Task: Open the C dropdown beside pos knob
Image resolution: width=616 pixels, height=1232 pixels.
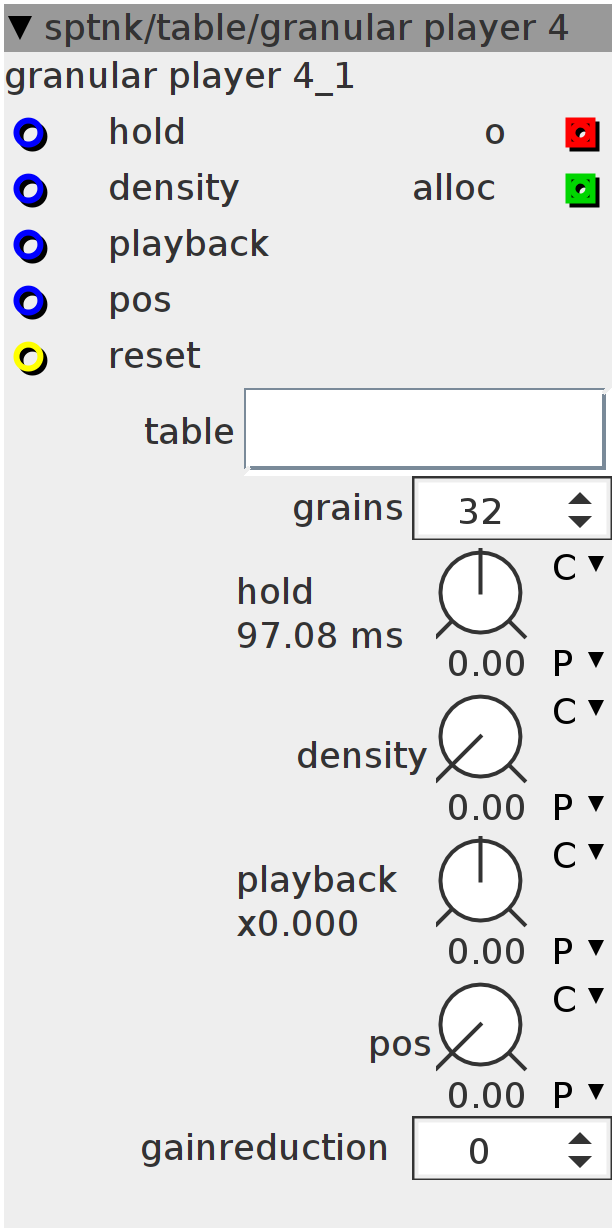Action: pos(578,1000)
